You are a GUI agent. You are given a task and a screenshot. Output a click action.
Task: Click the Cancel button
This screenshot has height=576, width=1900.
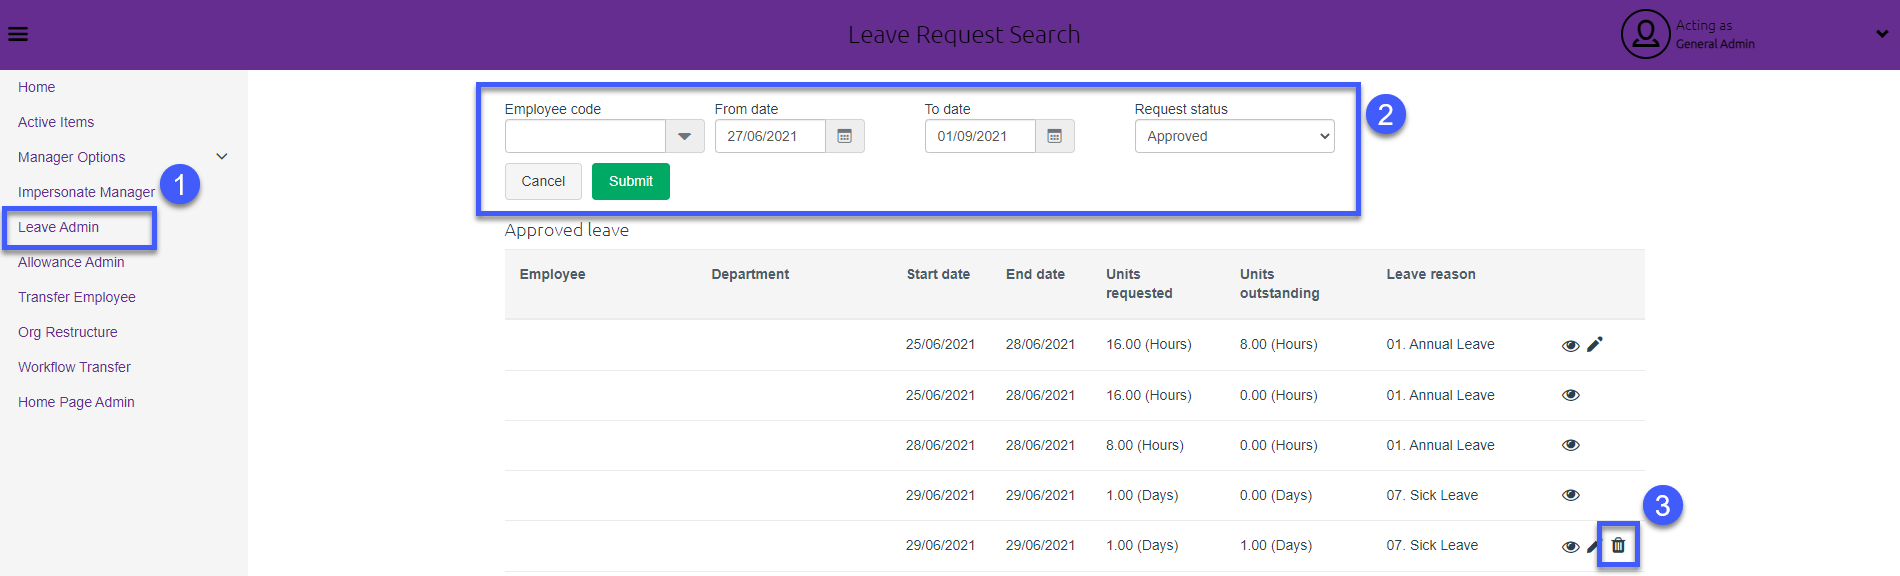(x=543, y=181)
